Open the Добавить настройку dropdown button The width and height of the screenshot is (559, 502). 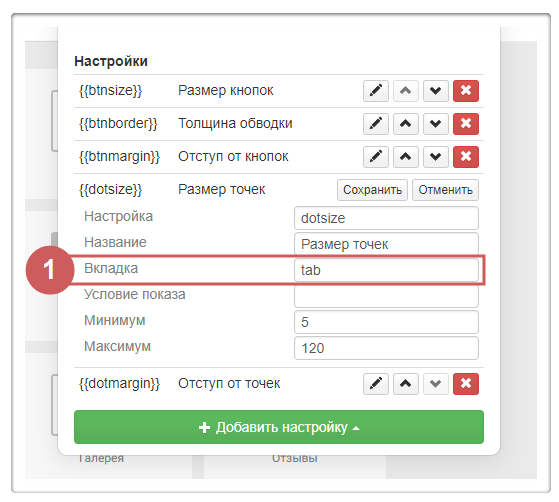click(x=279, y=427)
